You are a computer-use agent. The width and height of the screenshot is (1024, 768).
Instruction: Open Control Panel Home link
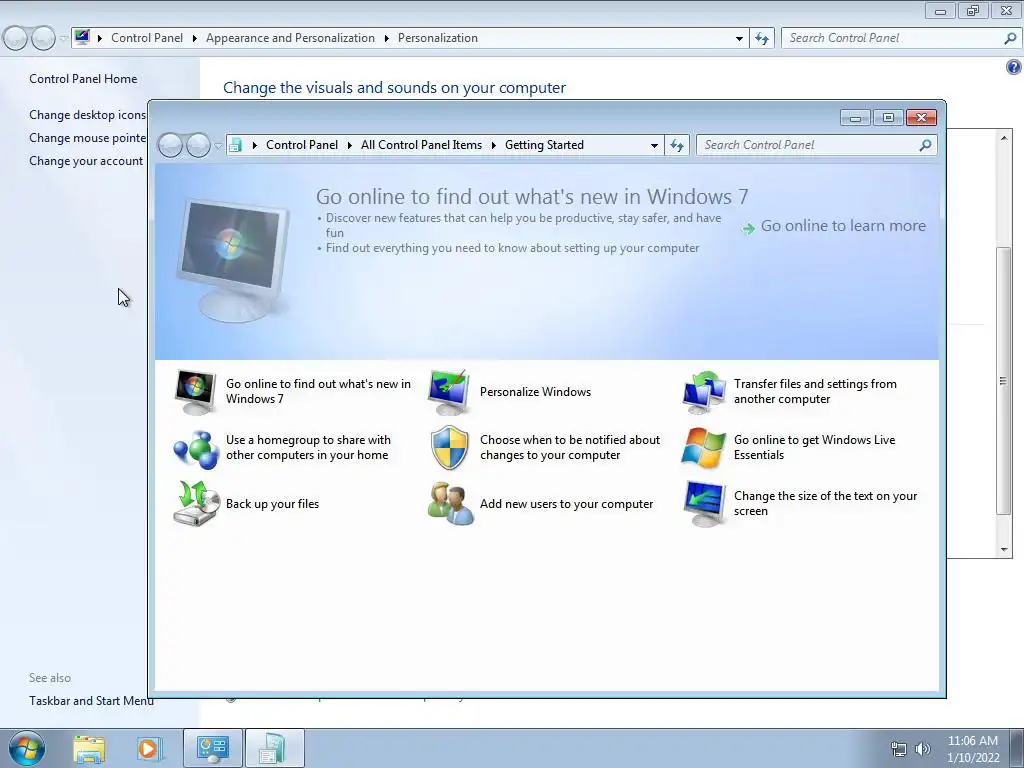click(83, 79)
